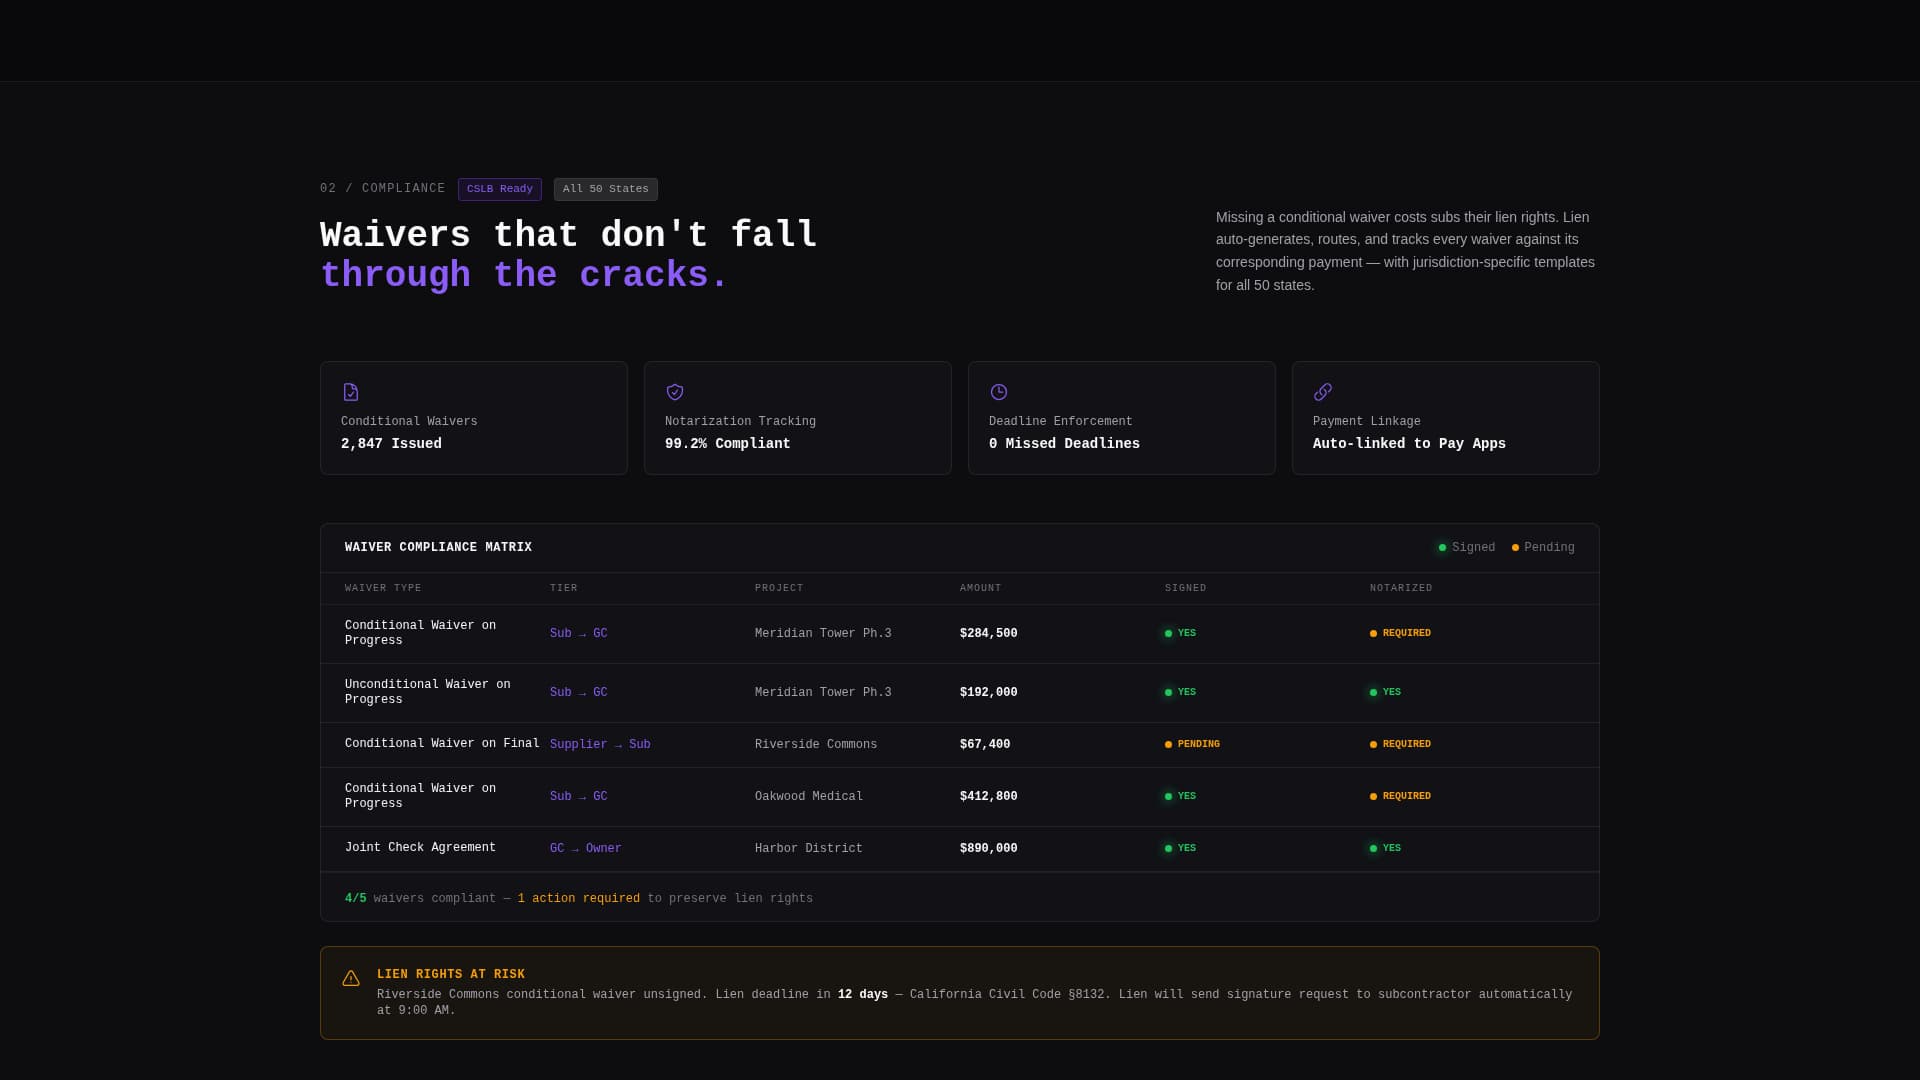The image size is (1920, 1080).
Task: Click the Payment Linkage chain-link icon
Action: [x=1323, y=392]
